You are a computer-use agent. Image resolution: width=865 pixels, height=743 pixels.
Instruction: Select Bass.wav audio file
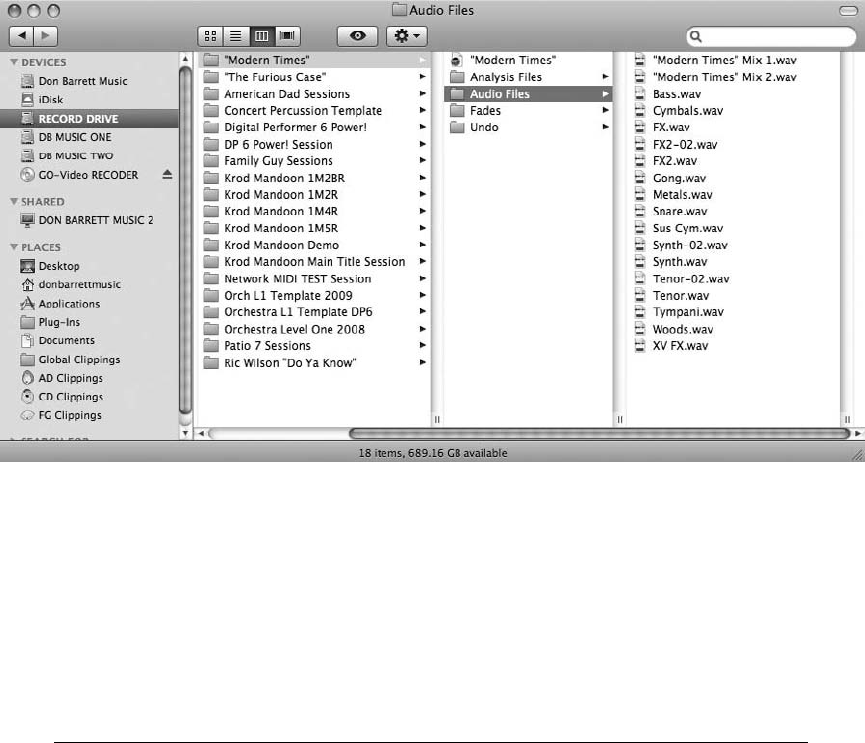click(x=734, y=94)
